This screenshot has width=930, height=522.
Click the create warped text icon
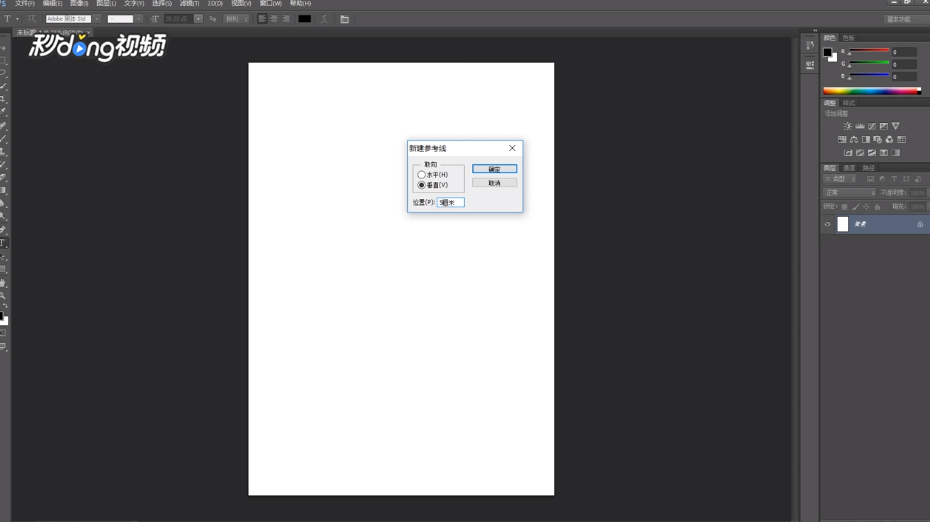tap(324, 19)
